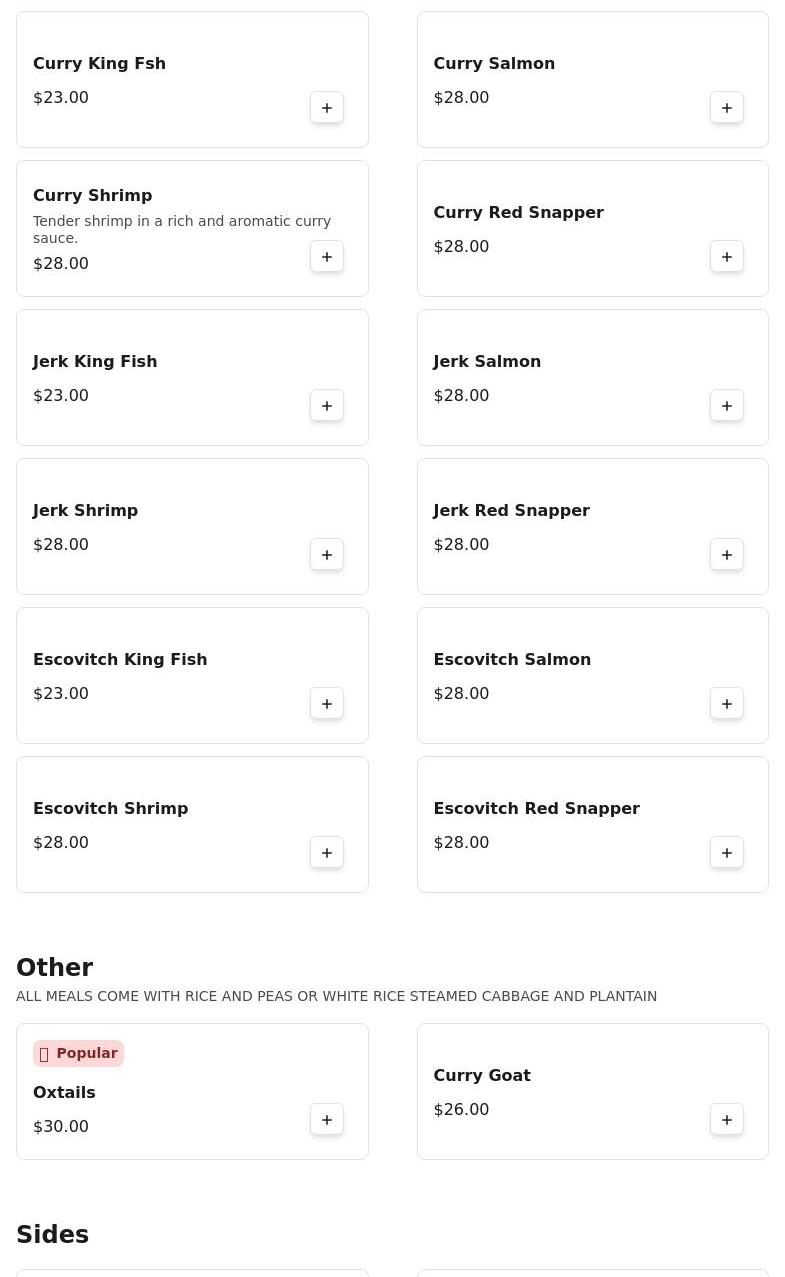This screenshot has width=785, height=1277.
Task: Add Jerk Red Snapper to order
Action: 727,555
